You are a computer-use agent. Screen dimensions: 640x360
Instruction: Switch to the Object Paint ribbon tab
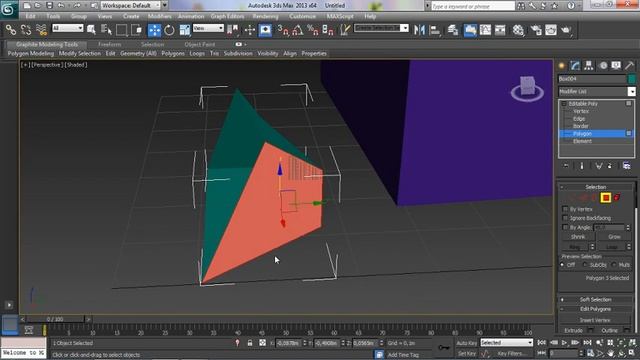tap(200, 44)
